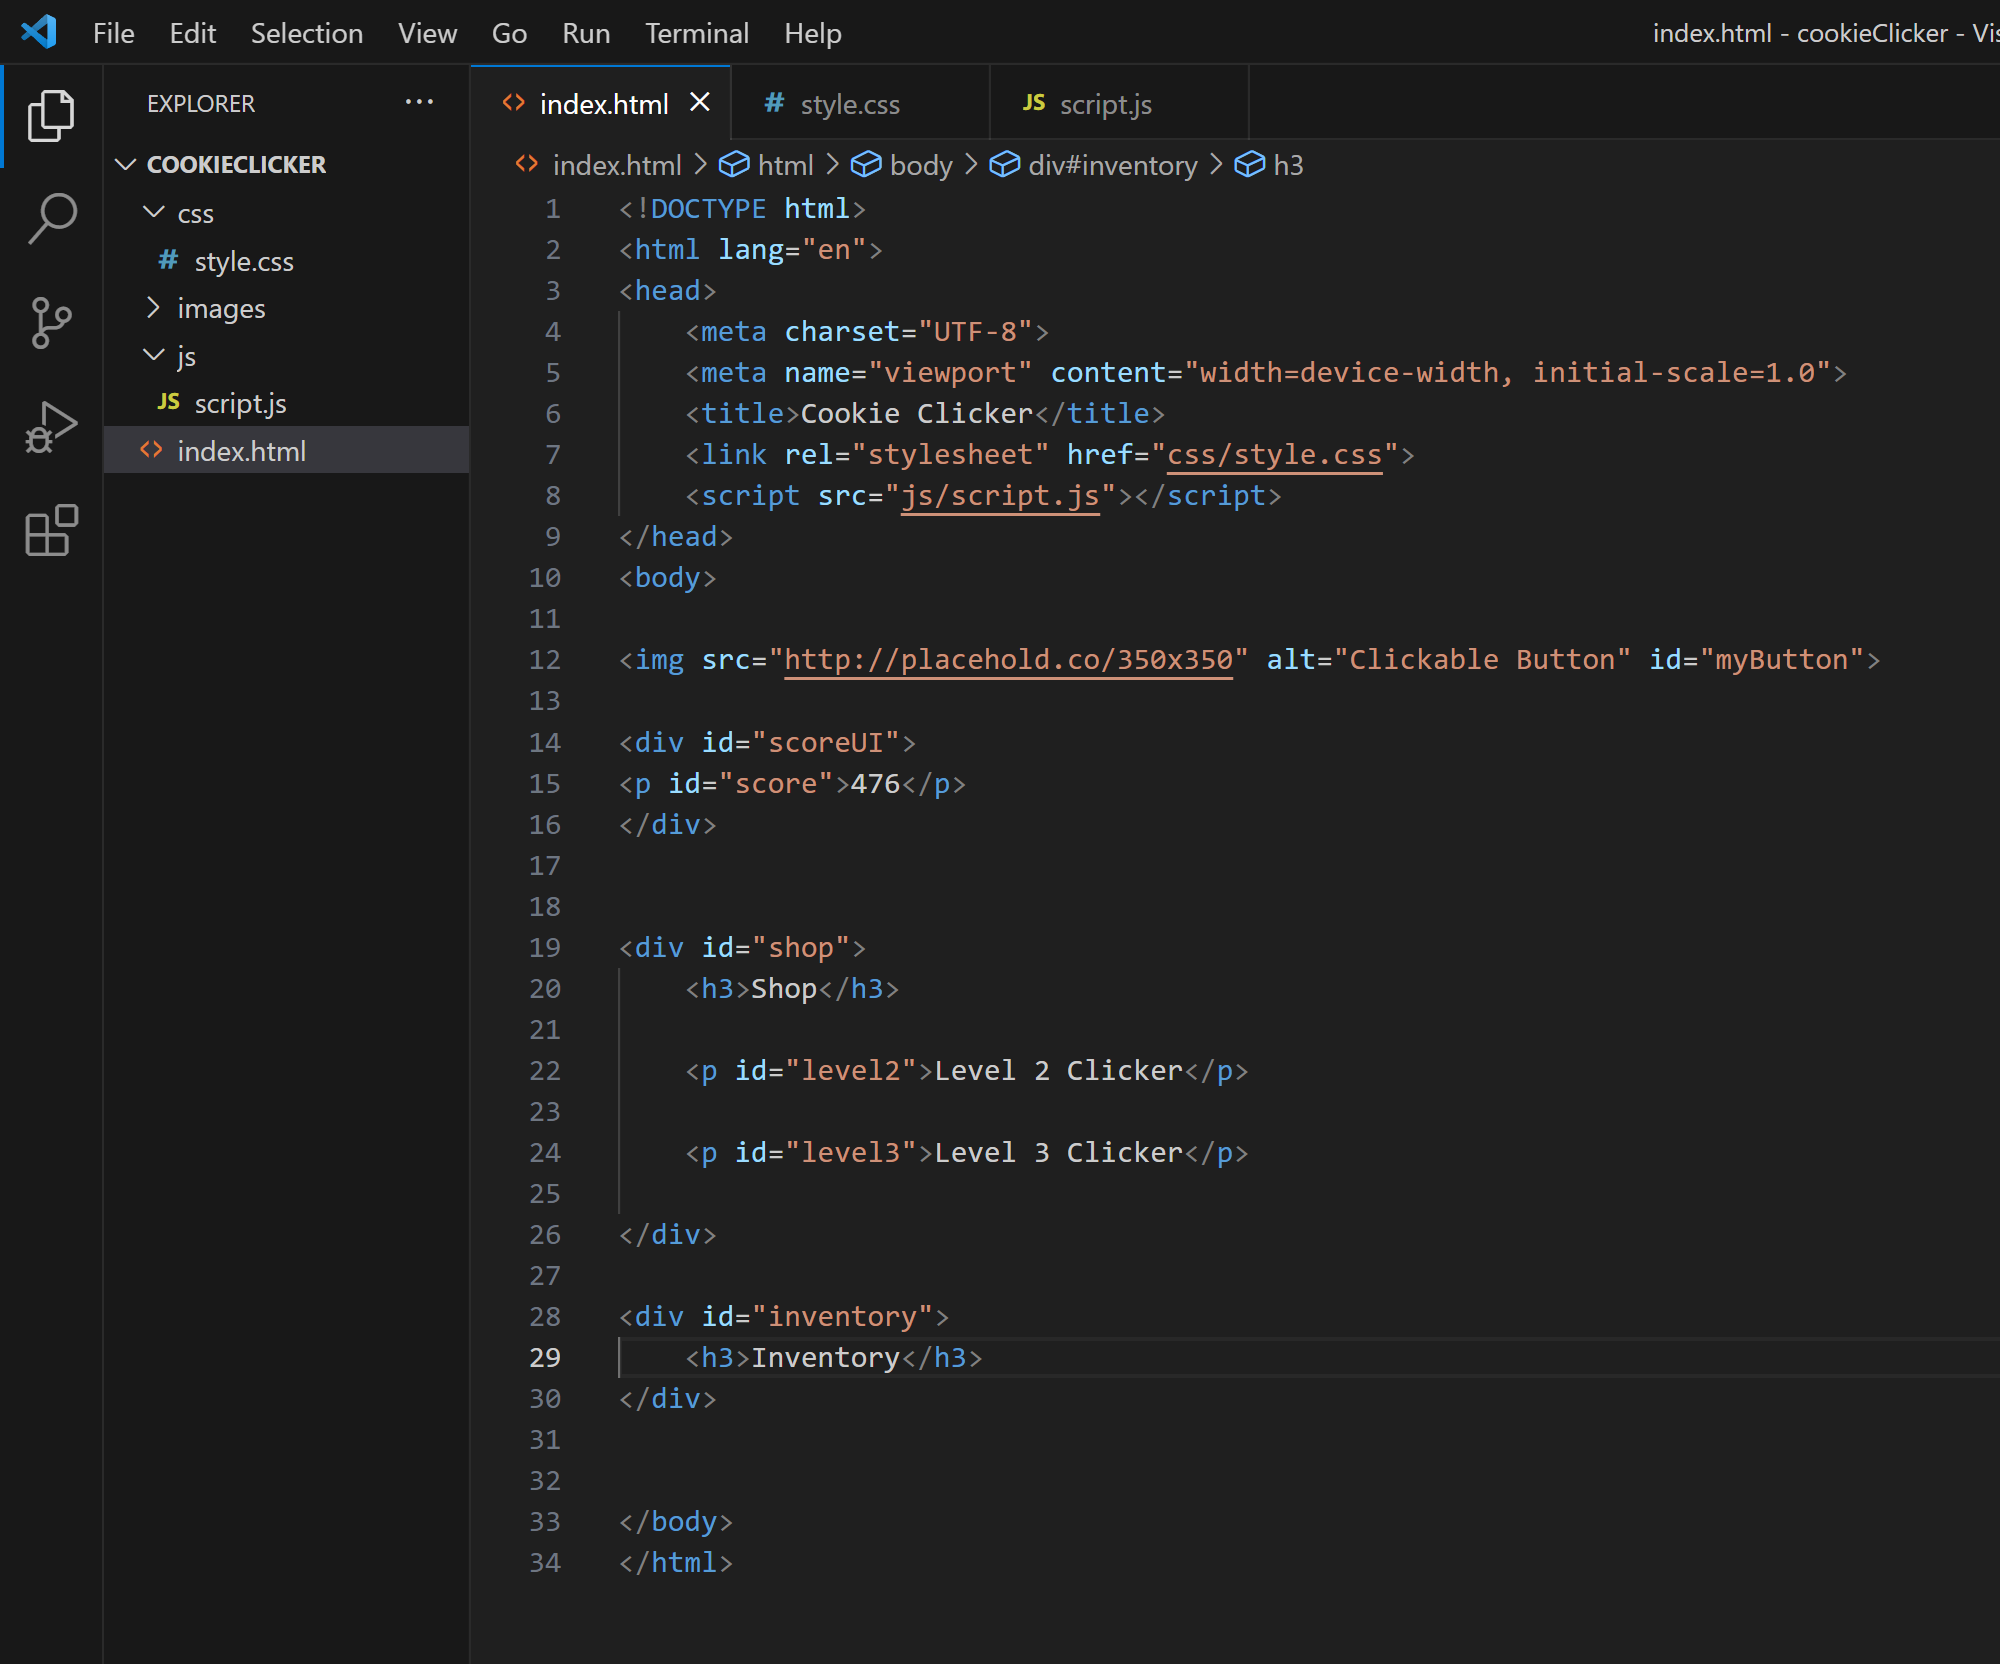The image size is (2000, 1664).
Task: Click 'Level 3 Clicker' text in code
Action: [1059, 1152]
